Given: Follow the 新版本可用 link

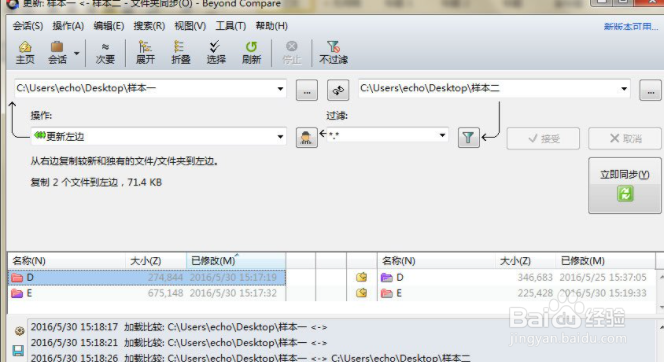Looking at the screenshot, I should [631, 27].
